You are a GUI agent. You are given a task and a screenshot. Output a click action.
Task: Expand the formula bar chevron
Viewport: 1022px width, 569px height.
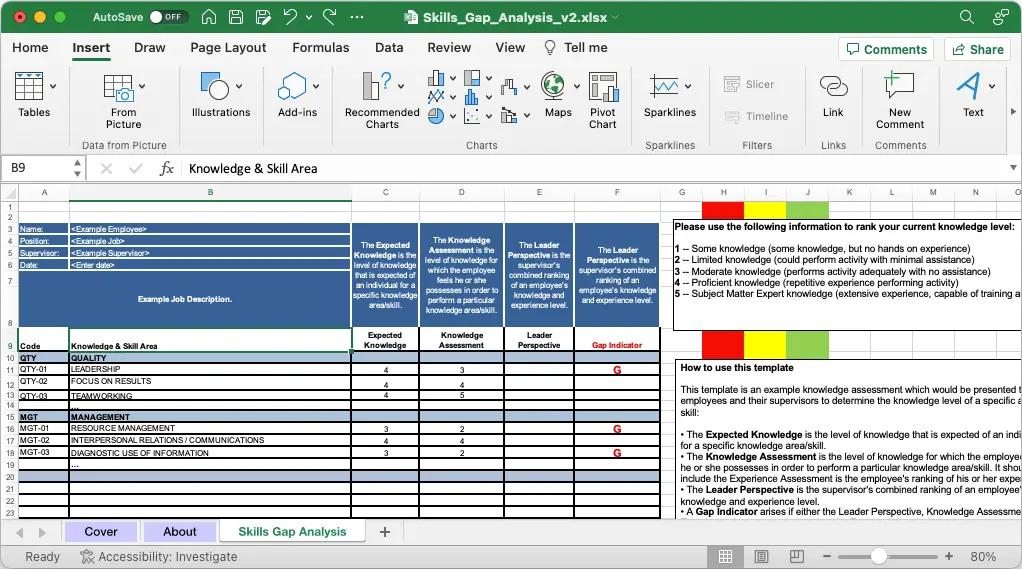click(1013, 168)
